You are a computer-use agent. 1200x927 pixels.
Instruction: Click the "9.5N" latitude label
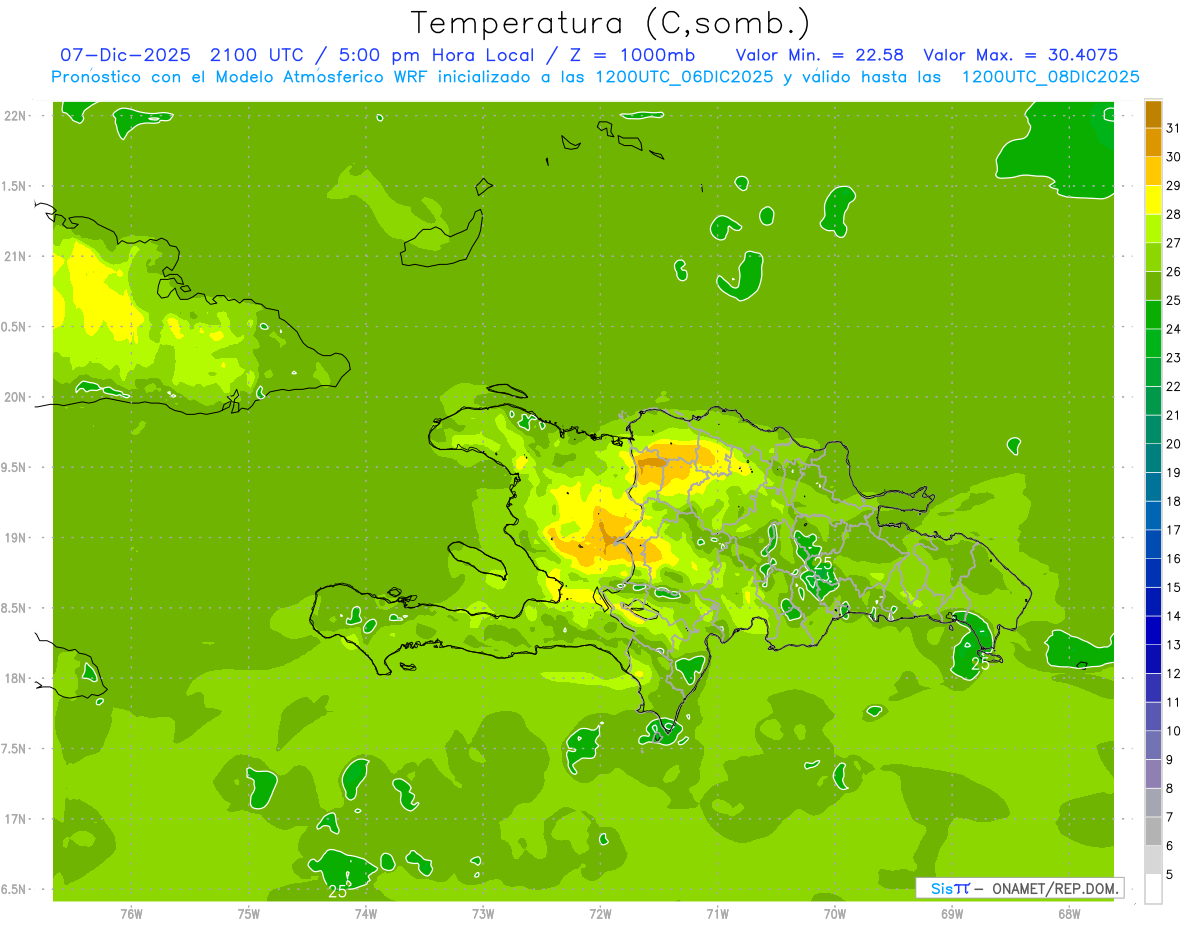click(15, 467)
